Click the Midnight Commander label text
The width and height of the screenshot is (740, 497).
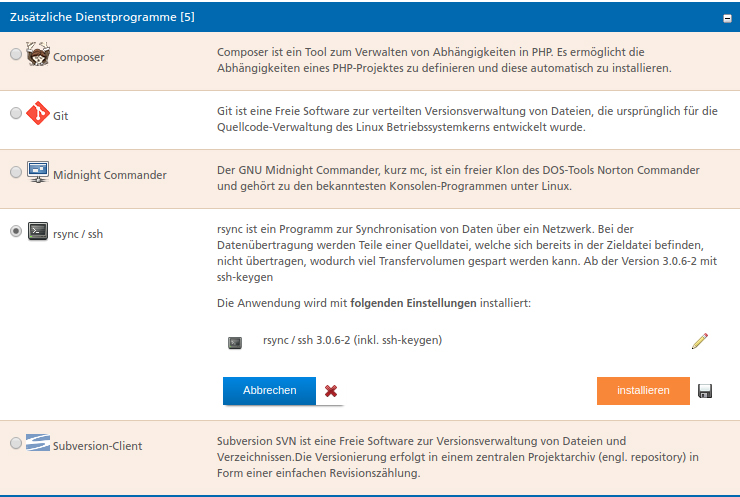click(109, 175)
